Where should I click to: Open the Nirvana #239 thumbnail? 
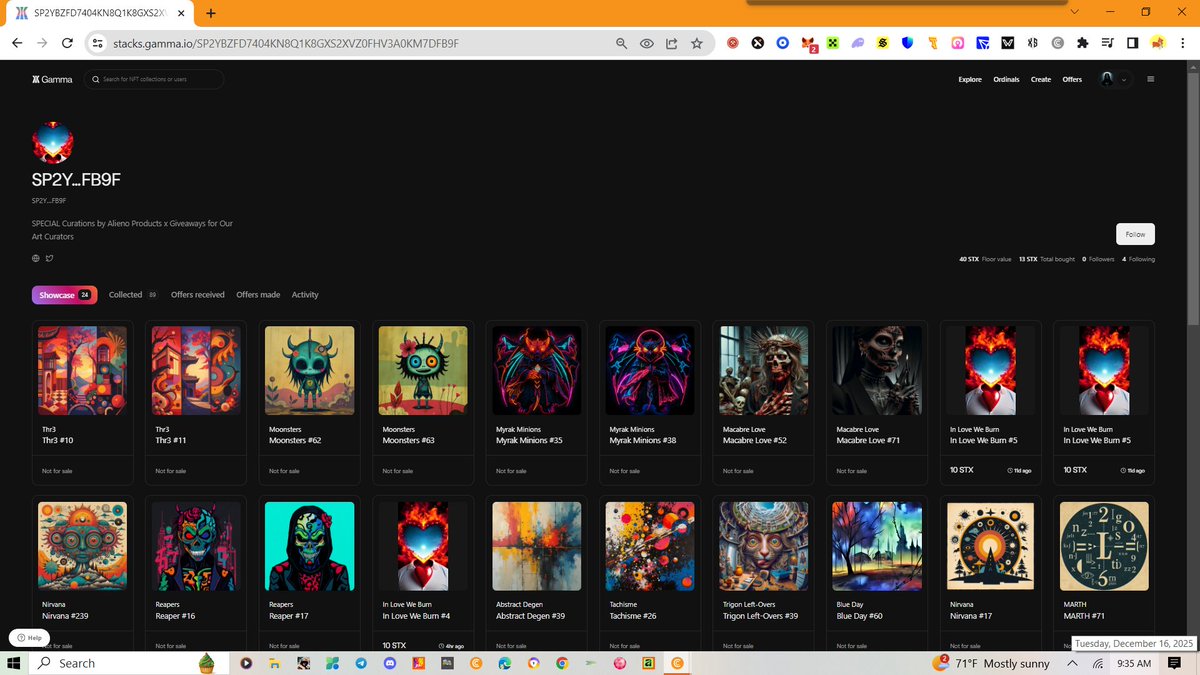click(x=82, y=546)
